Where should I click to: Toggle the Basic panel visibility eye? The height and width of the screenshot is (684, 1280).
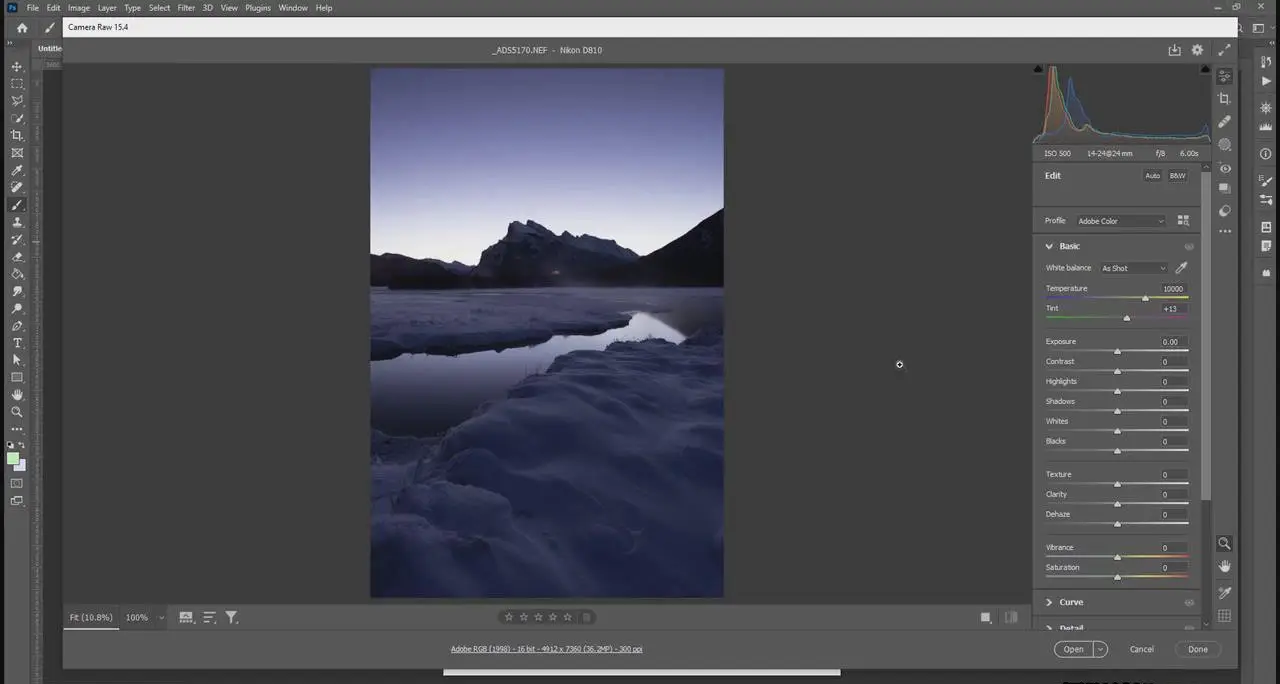(1189, 246)
